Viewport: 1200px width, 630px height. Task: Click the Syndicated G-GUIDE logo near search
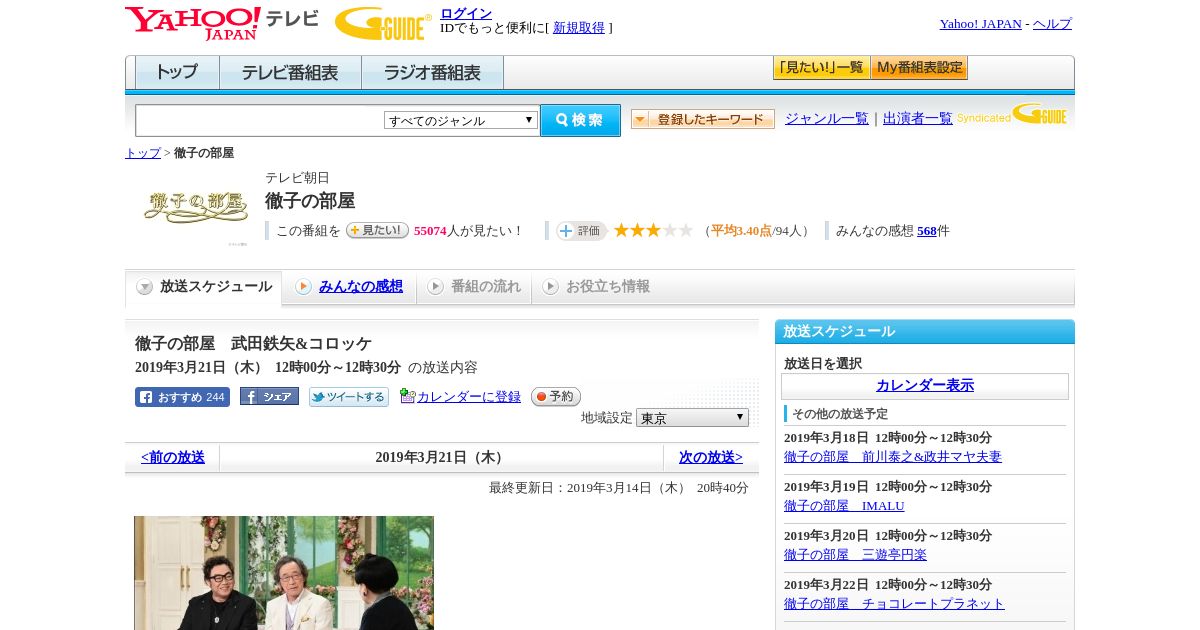point(1012,115)
